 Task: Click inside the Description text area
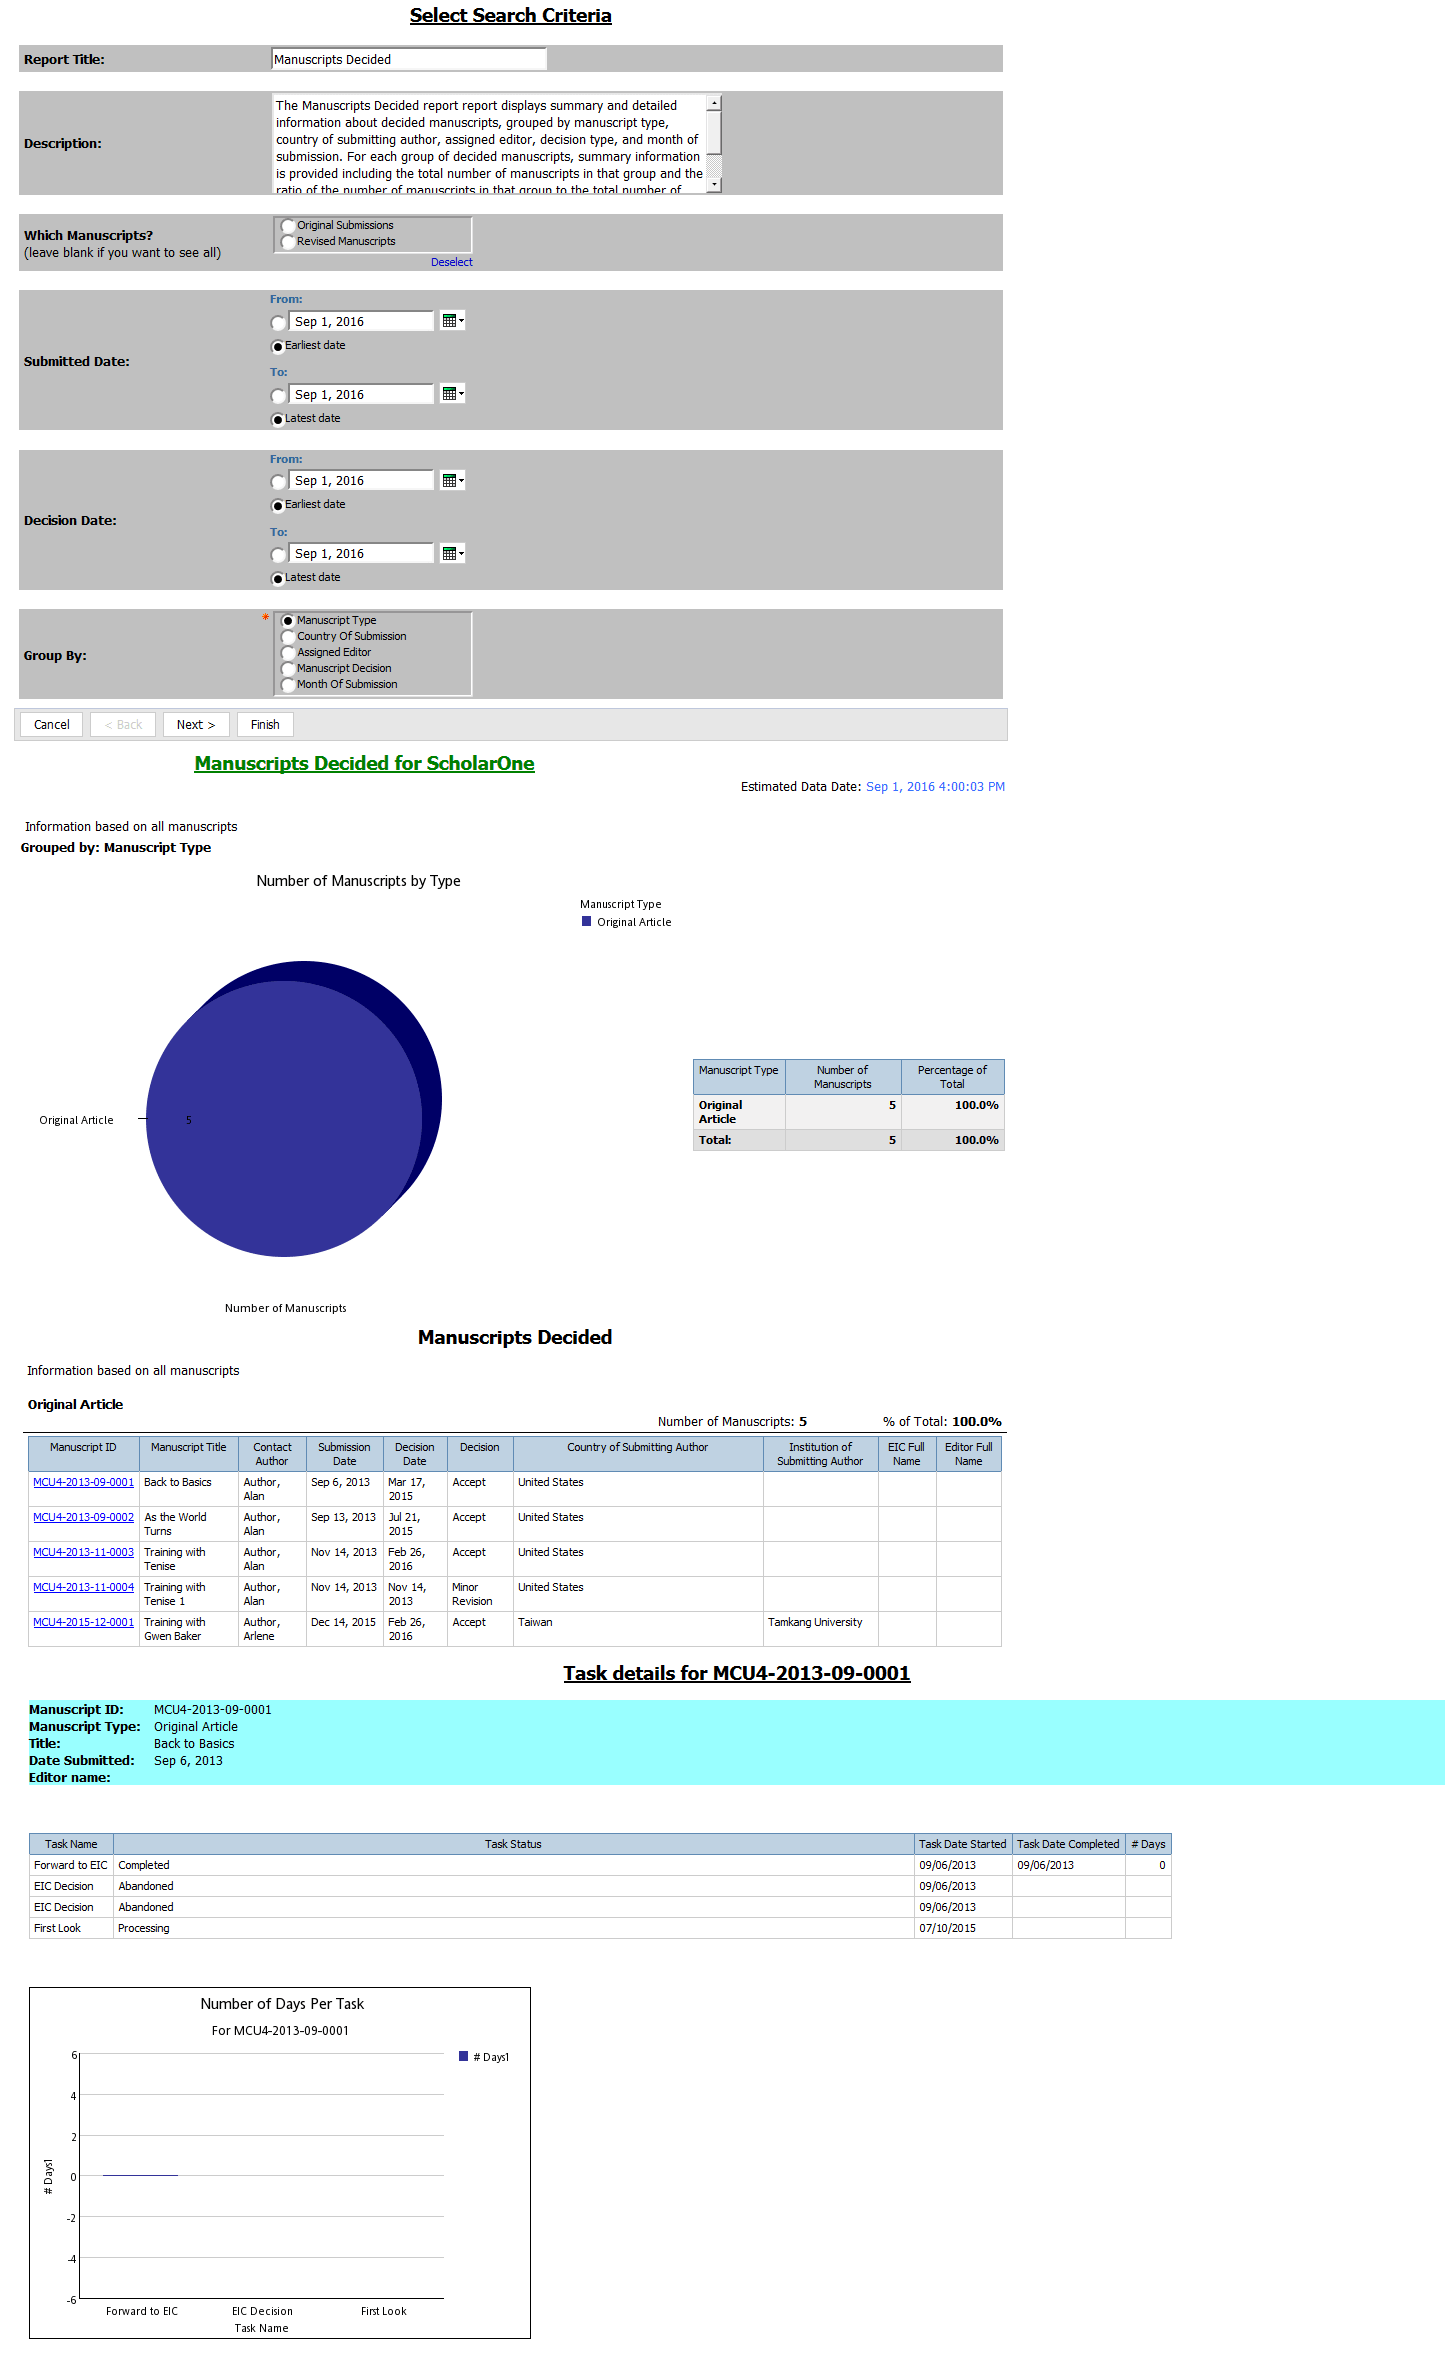point(490,144)
